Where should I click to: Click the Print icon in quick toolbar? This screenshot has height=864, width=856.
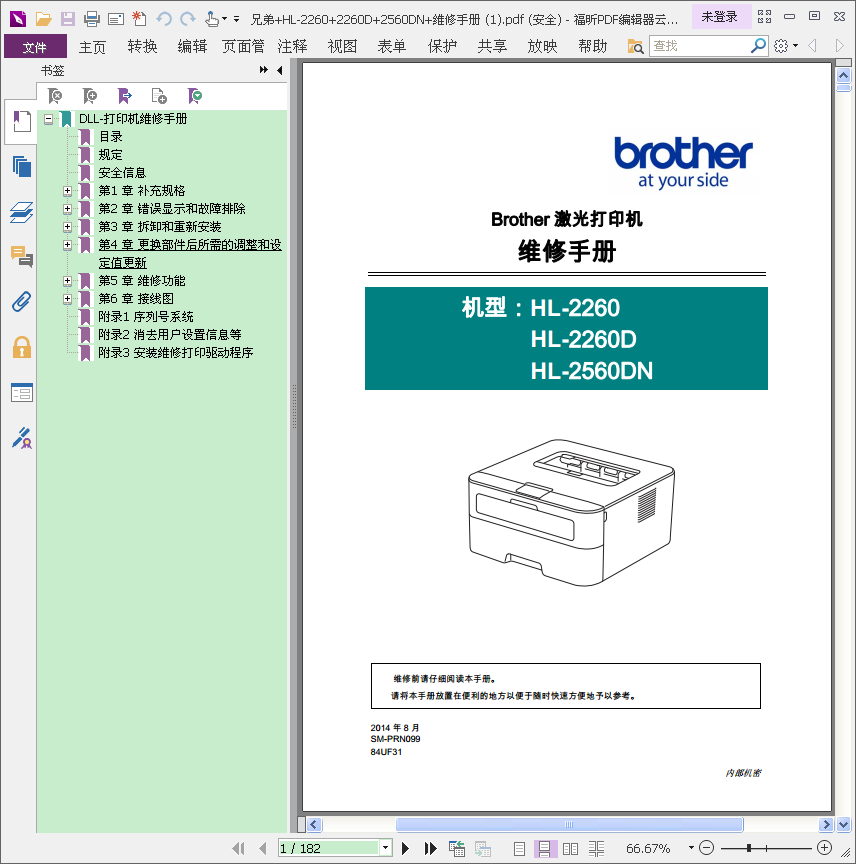coord(91,19)
